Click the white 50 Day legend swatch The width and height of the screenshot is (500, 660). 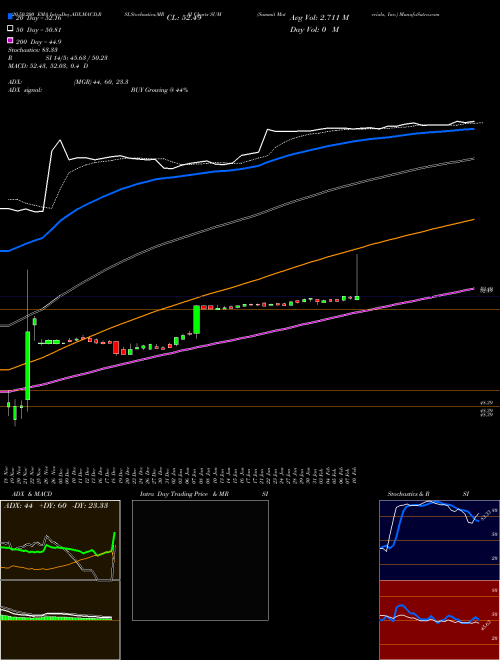10,29
